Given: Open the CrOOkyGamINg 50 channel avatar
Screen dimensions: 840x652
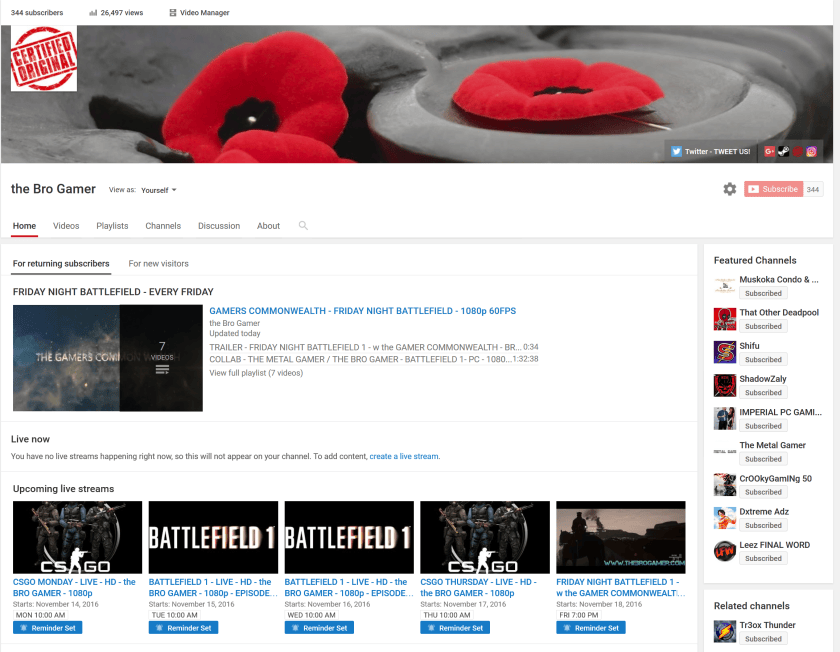Looking at the screenshot, I should (725, 485).
